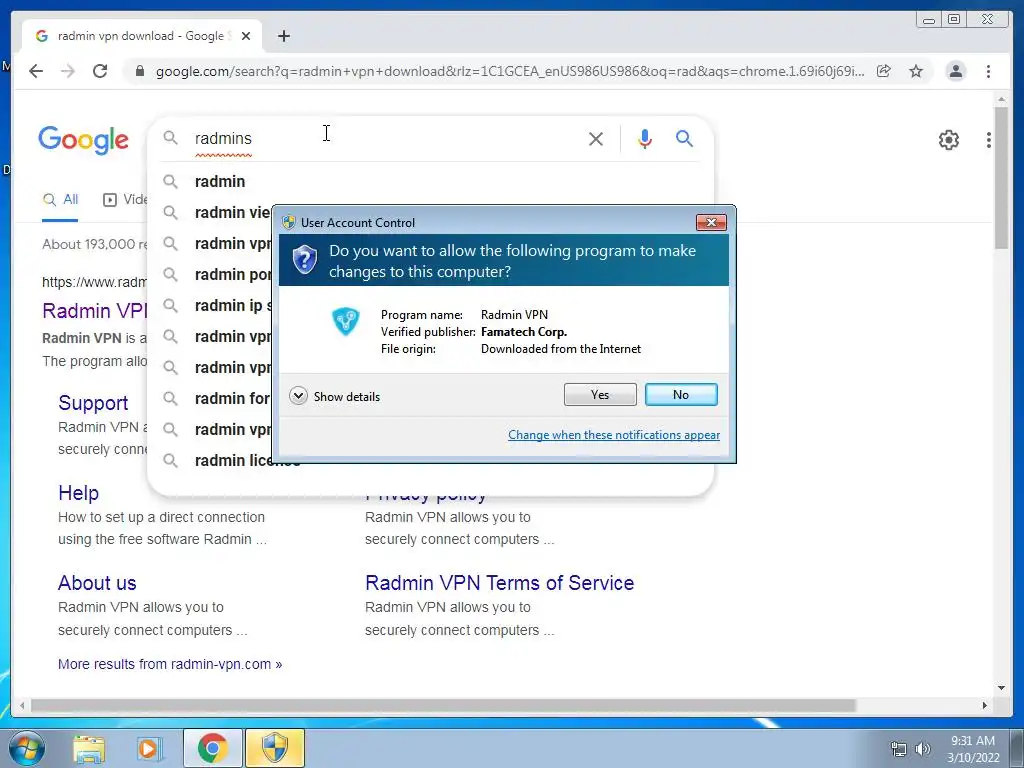1024x768 pixels.
Task: Select the All results tab
Action: (x=60, y=200)
